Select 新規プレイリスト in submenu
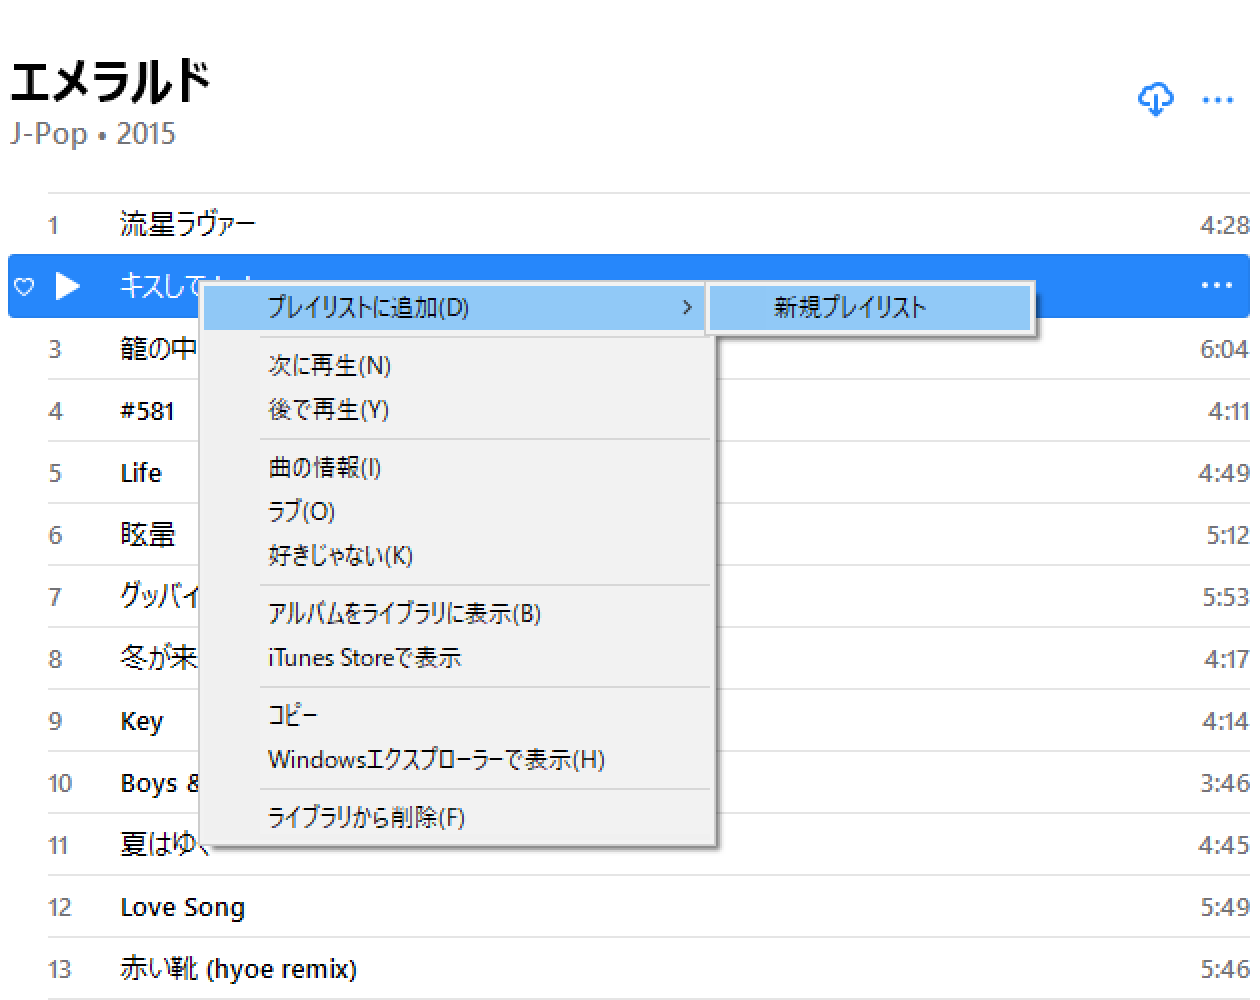Image resolution: width=1260 pixels, height=1000 pixels. point(850,307)
